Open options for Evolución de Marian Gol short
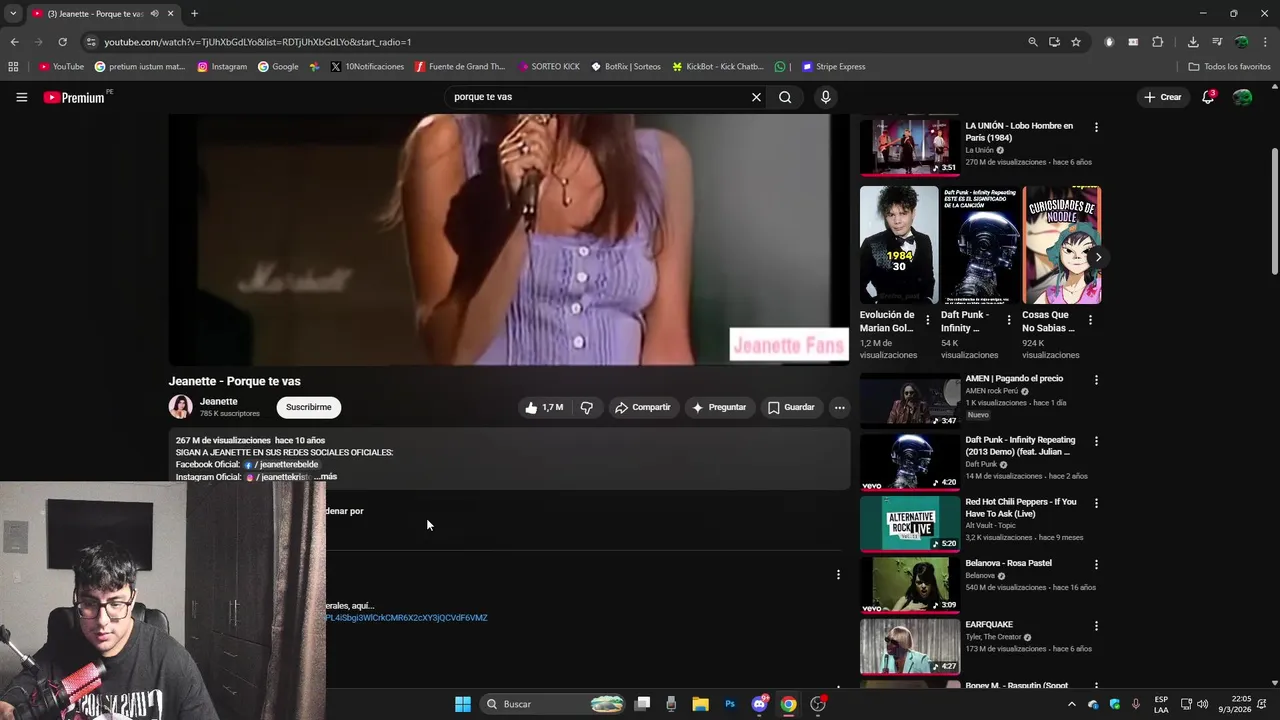The width and height of the screenshot is (1280, 720). click(x=927, y=320)
